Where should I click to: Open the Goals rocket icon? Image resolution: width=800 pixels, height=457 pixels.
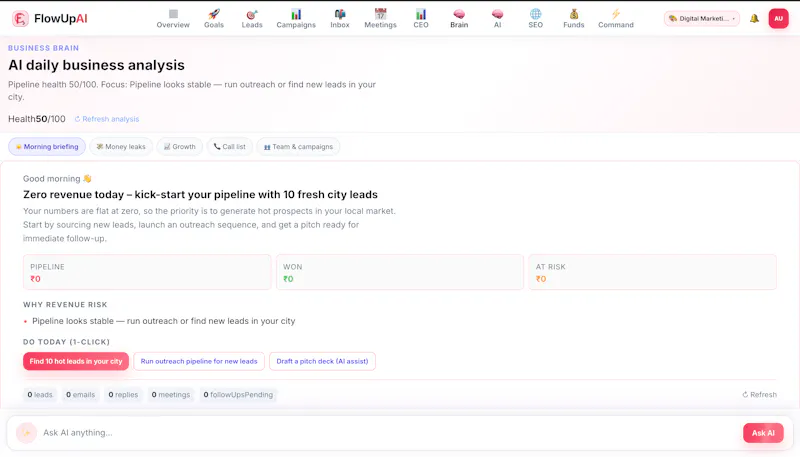pos(214,14)
